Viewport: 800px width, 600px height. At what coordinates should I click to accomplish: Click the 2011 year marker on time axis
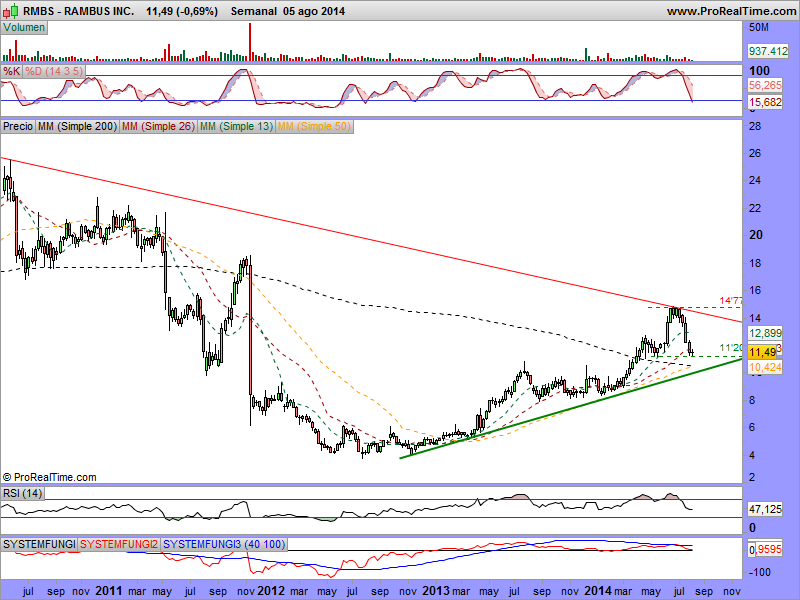tap(109, 591)
